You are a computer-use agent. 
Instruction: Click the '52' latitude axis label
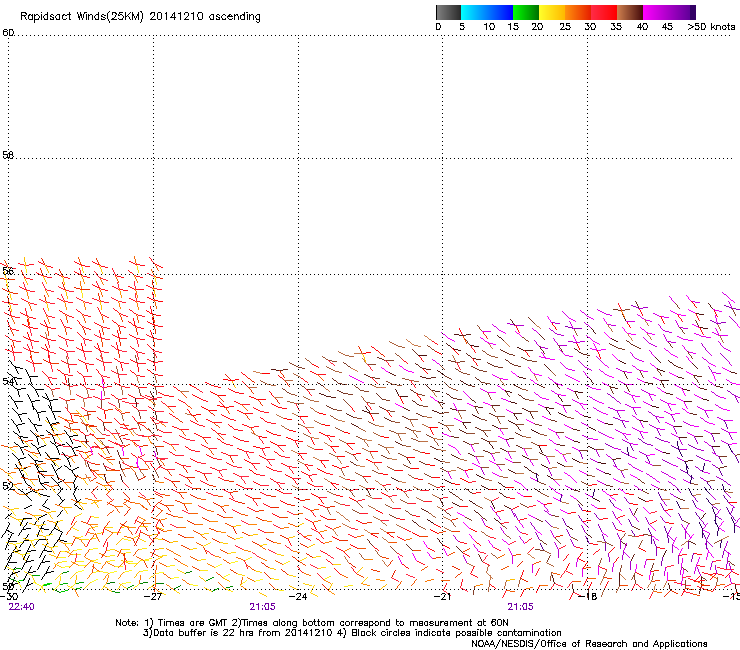click(x=8, y=486)
